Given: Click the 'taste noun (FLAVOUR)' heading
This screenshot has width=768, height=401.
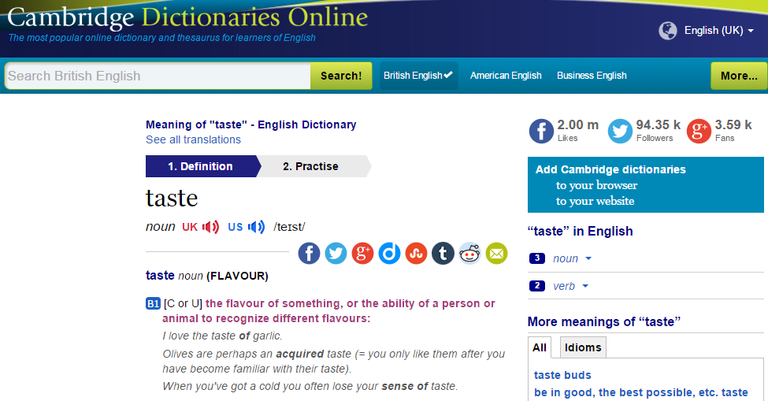Looking at the screenshot, I should [207, 276].
